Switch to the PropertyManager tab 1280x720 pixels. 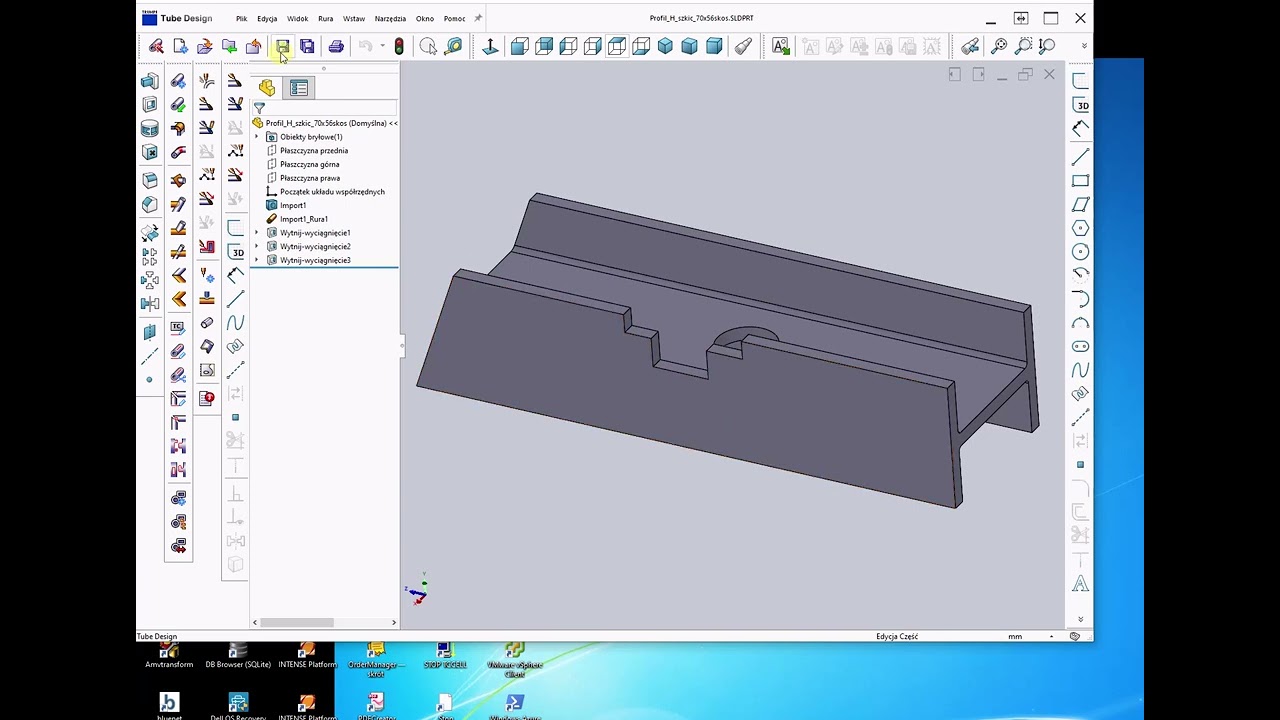click(299, 88)
